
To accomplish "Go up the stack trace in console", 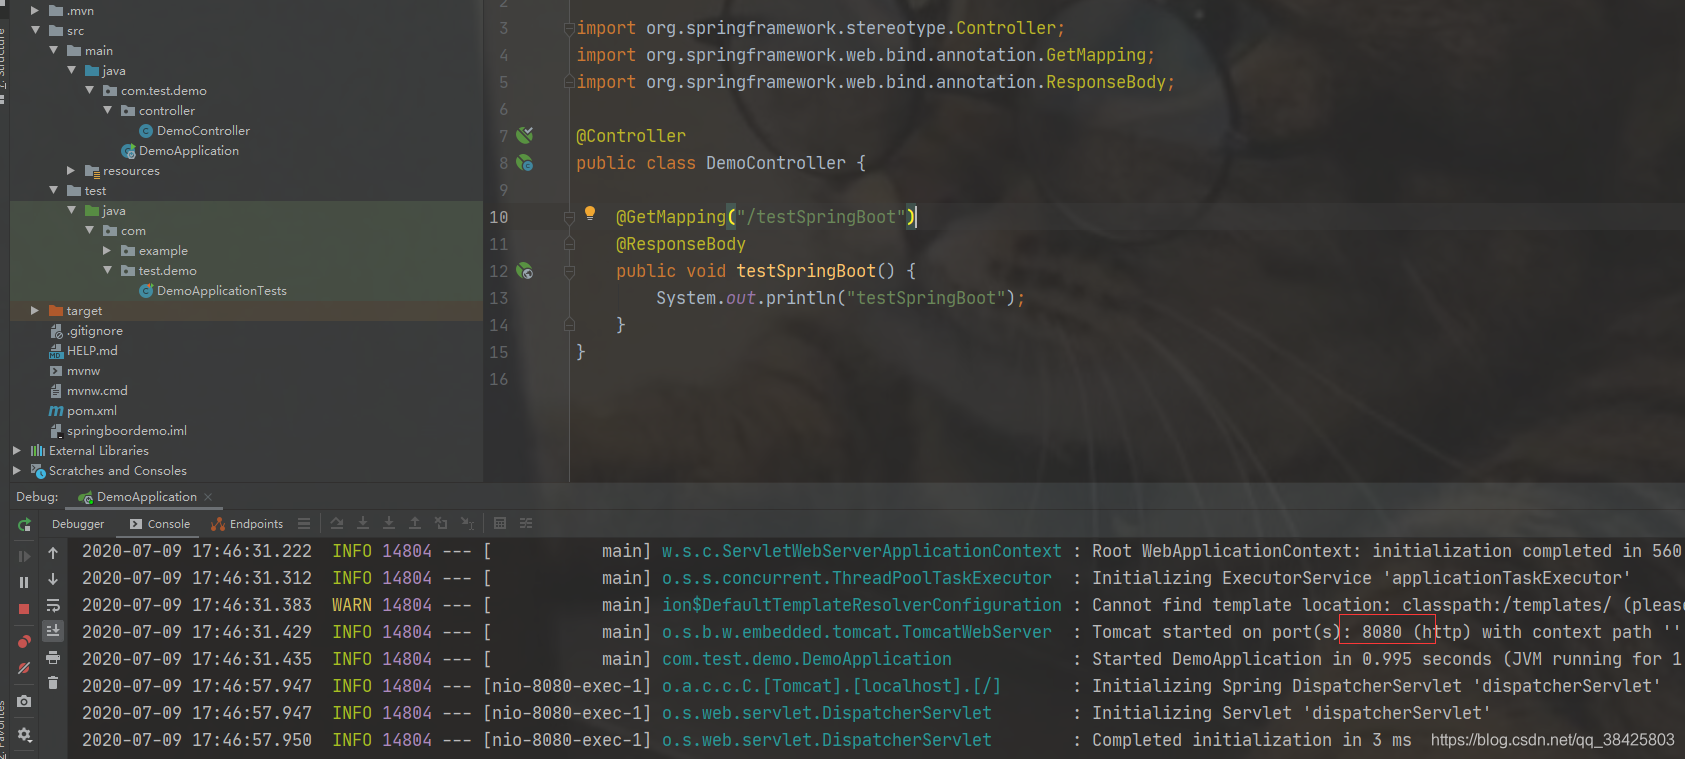I will pyautogui.click(x=53, y=552).
